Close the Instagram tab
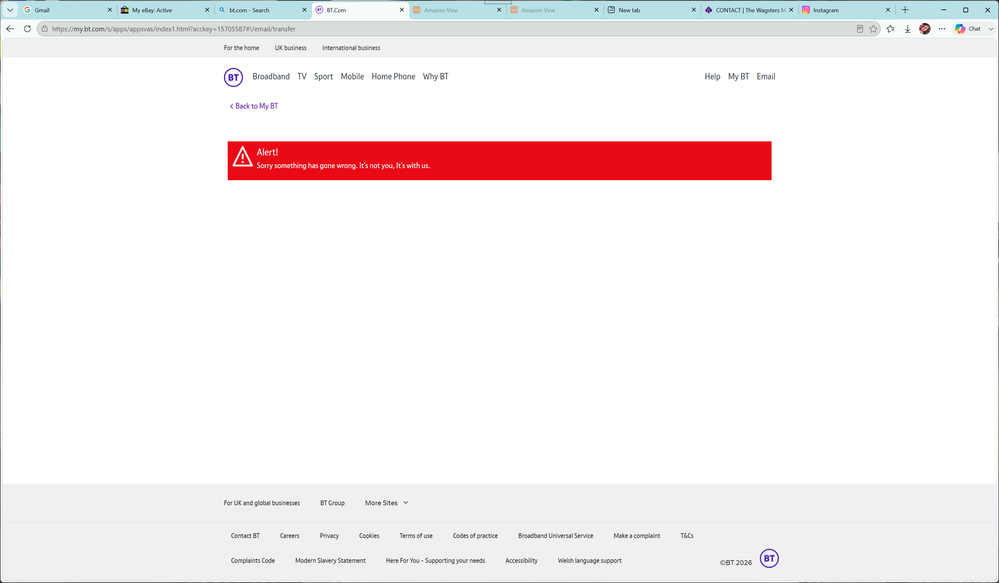 [x=888, y=10]
